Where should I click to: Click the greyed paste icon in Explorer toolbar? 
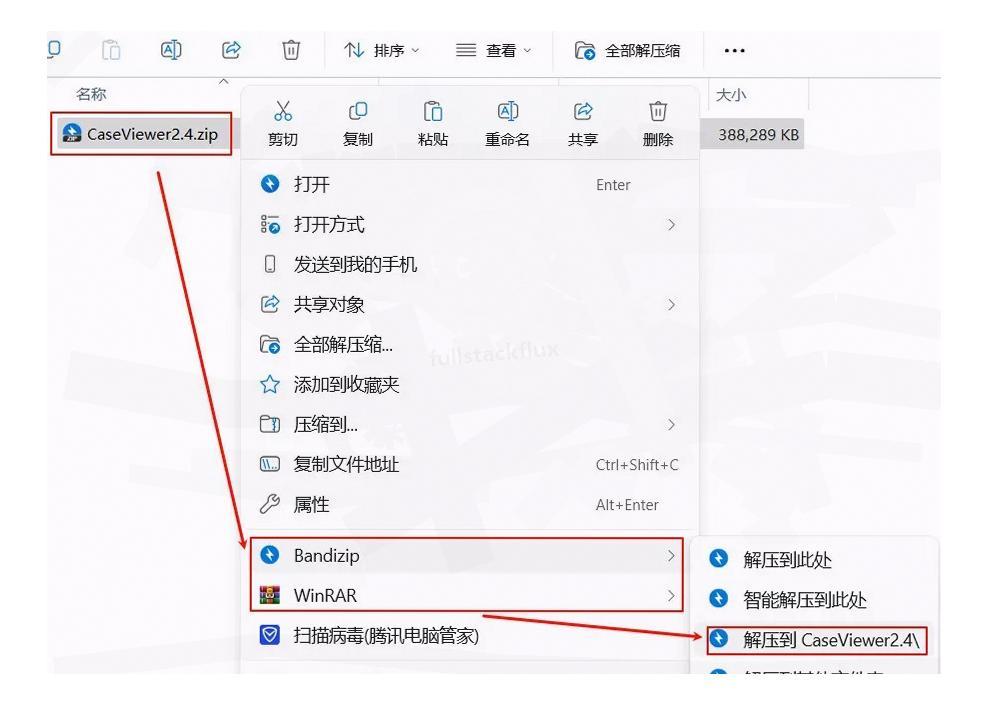tap(111, 50)
